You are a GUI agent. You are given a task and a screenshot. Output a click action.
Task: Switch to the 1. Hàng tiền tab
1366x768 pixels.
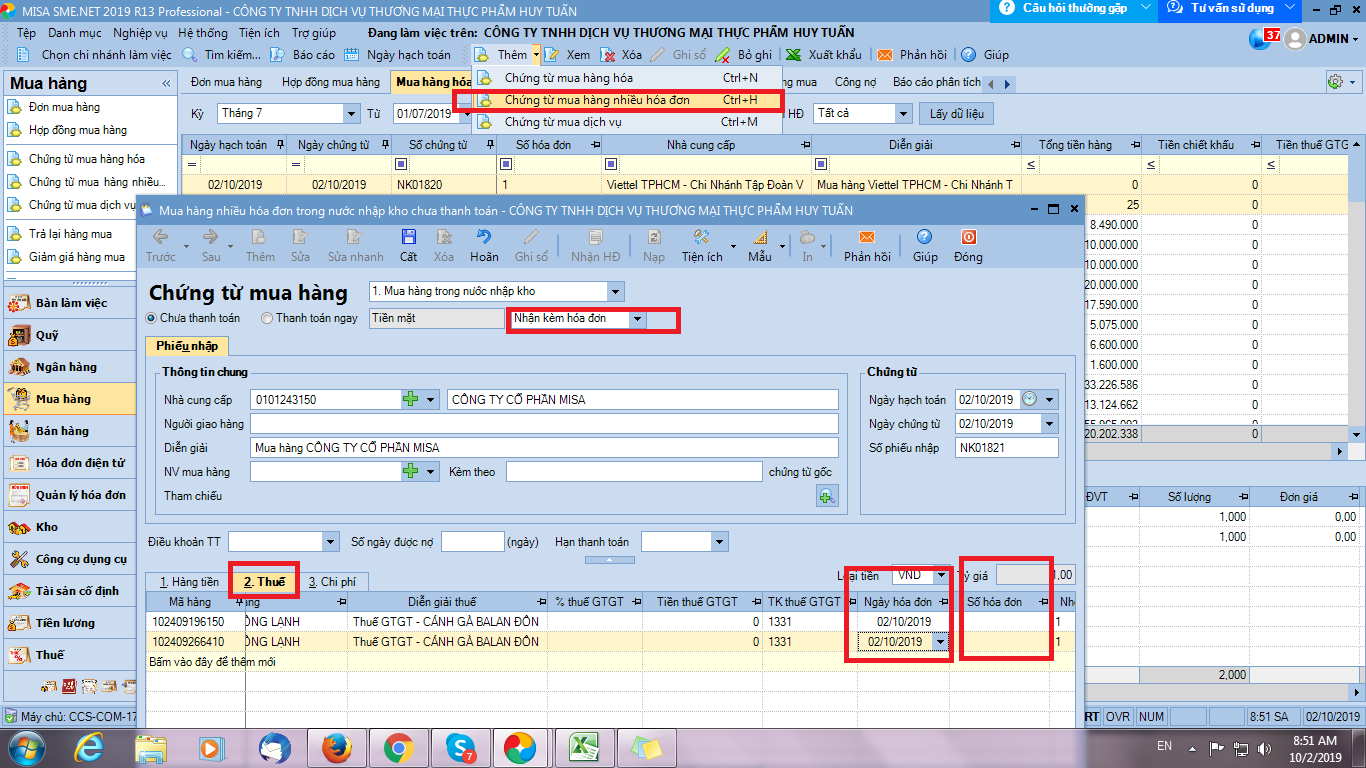[189, 582]
